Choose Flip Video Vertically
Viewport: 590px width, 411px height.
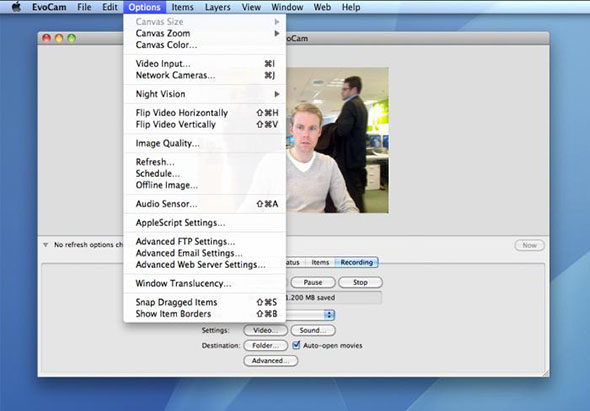point(205,125)
